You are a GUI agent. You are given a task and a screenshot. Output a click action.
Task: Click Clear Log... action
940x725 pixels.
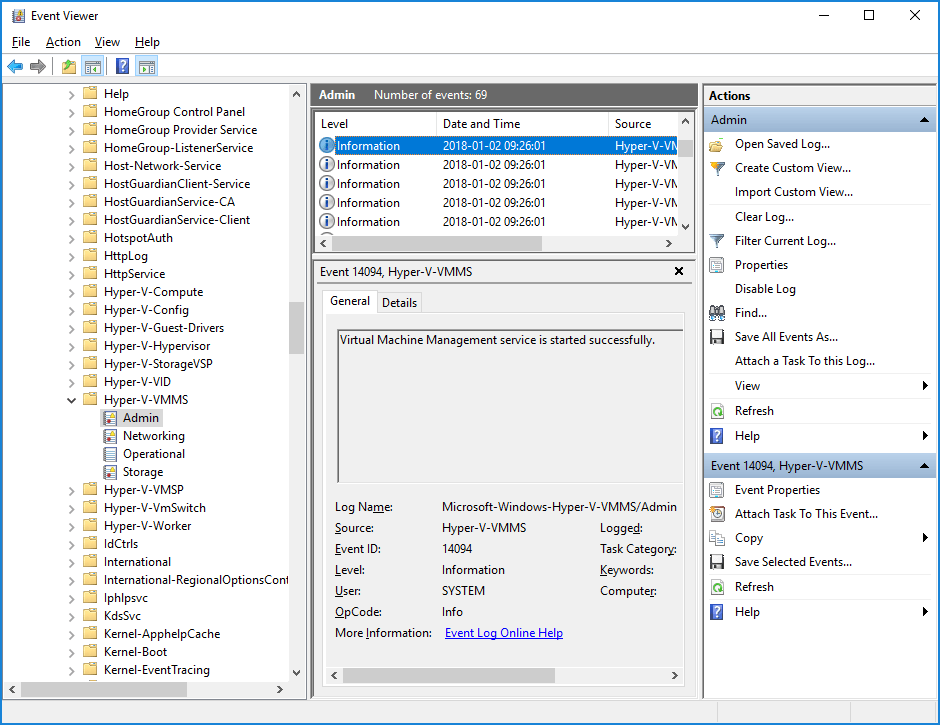764,217
